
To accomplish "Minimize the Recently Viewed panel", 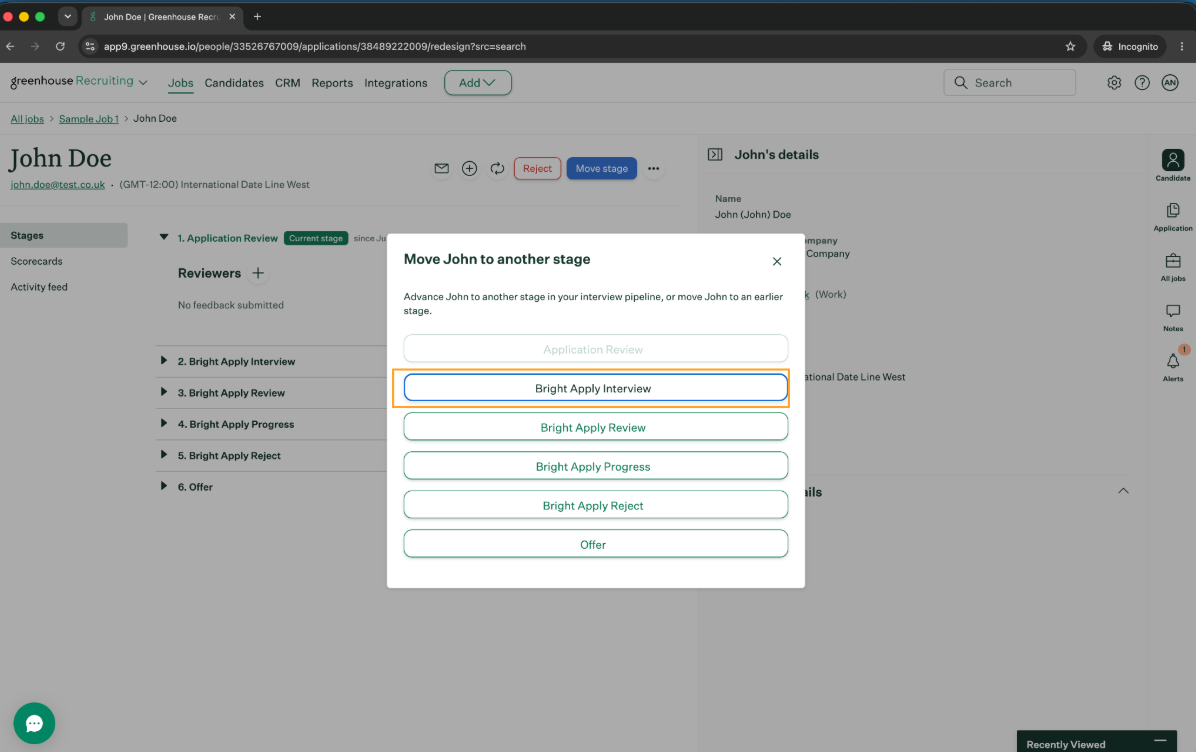I will (1160, 741).
